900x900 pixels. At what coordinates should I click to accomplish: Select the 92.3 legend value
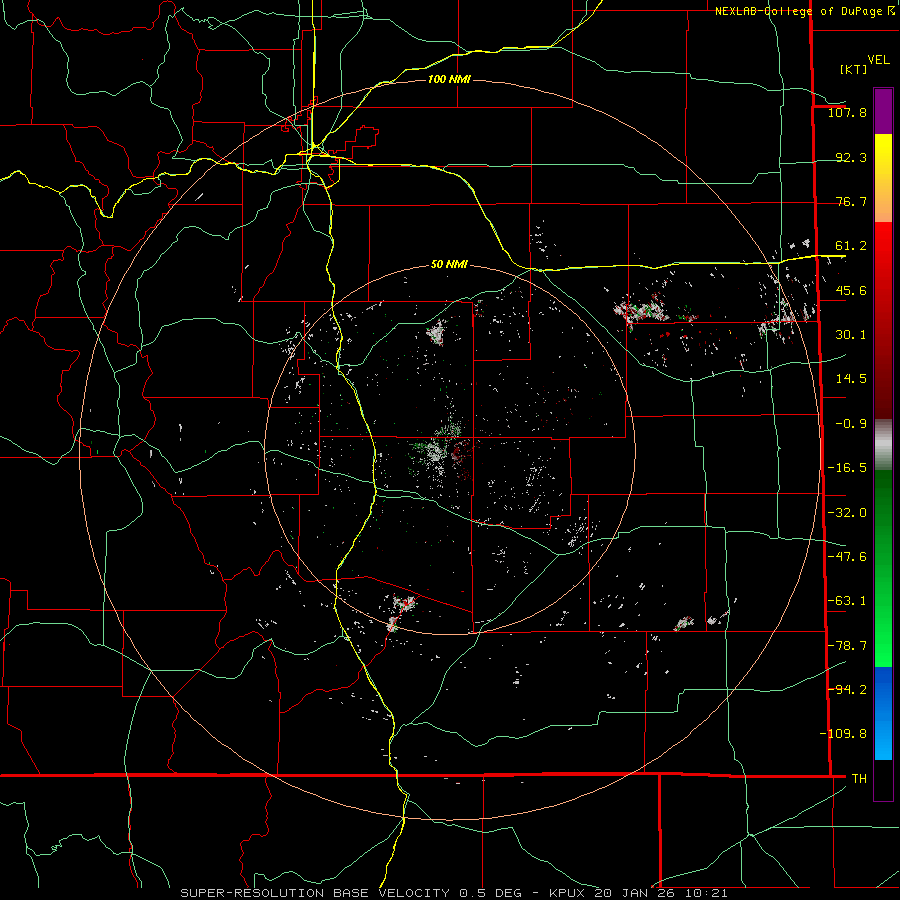point(851,157)
